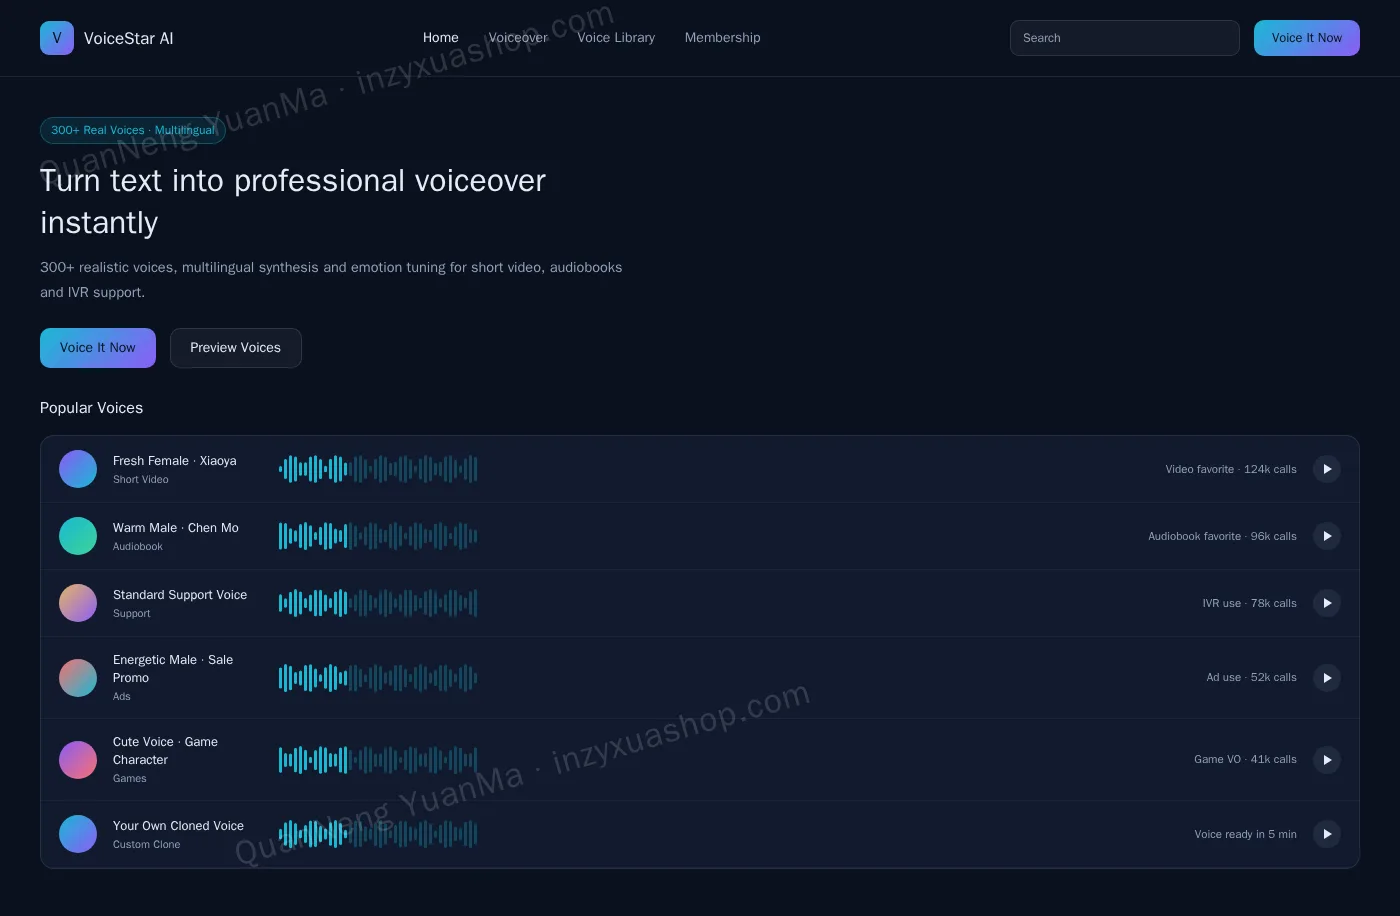This screenshot has width=1400, height=916.
Task: Click the 300+ Real Voices badge
Action: pos(133,130)
